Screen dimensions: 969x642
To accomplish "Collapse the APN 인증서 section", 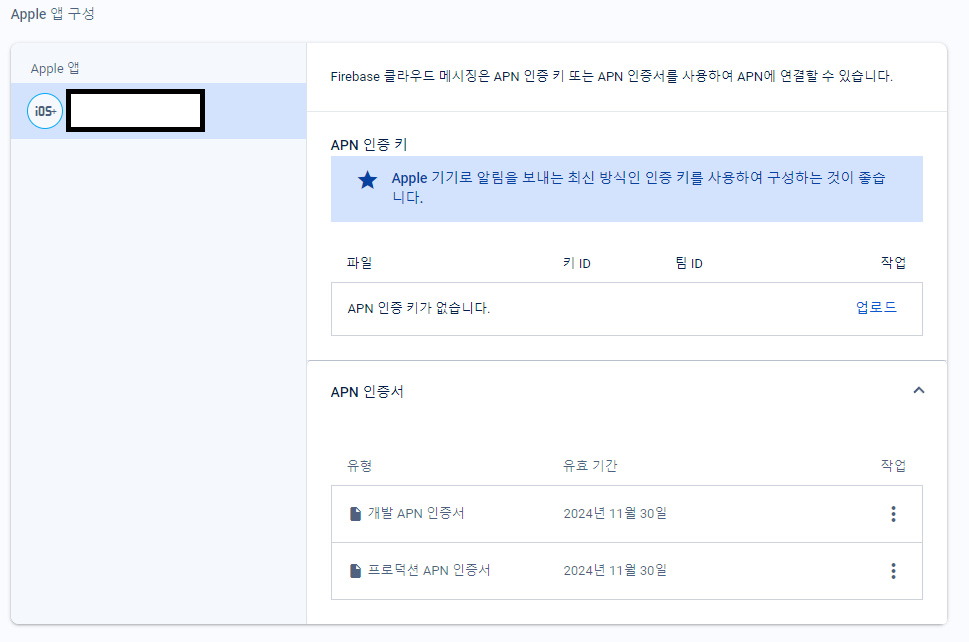I will [919, 391].
